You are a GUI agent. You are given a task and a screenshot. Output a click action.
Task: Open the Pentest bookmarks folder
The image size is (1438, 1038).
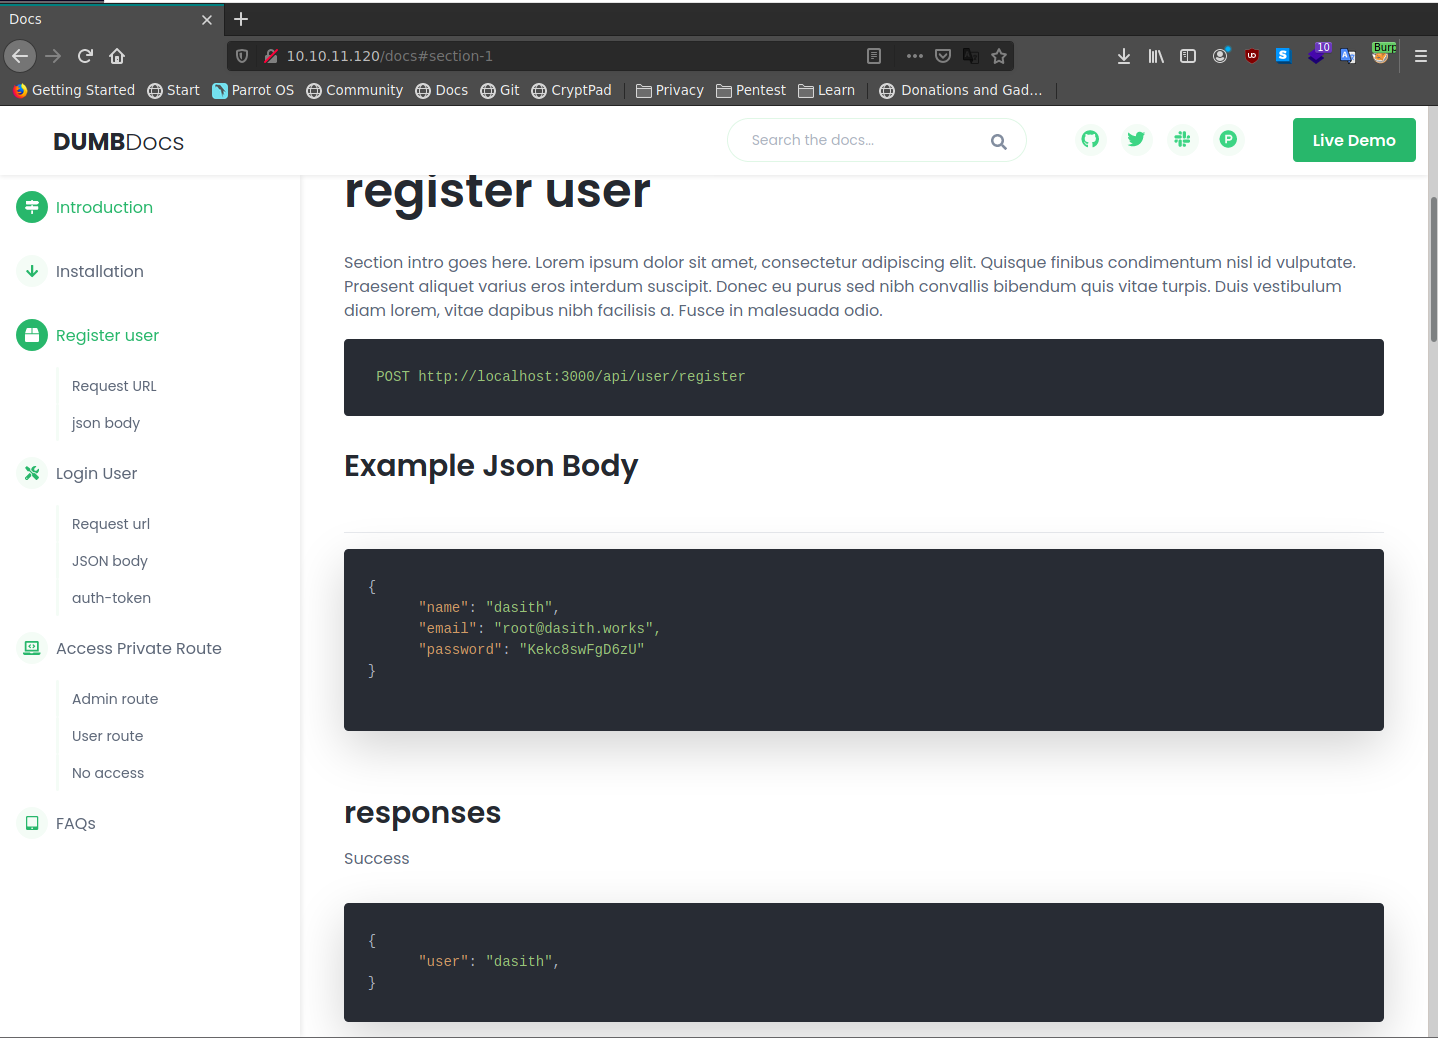tap(751, 90)
